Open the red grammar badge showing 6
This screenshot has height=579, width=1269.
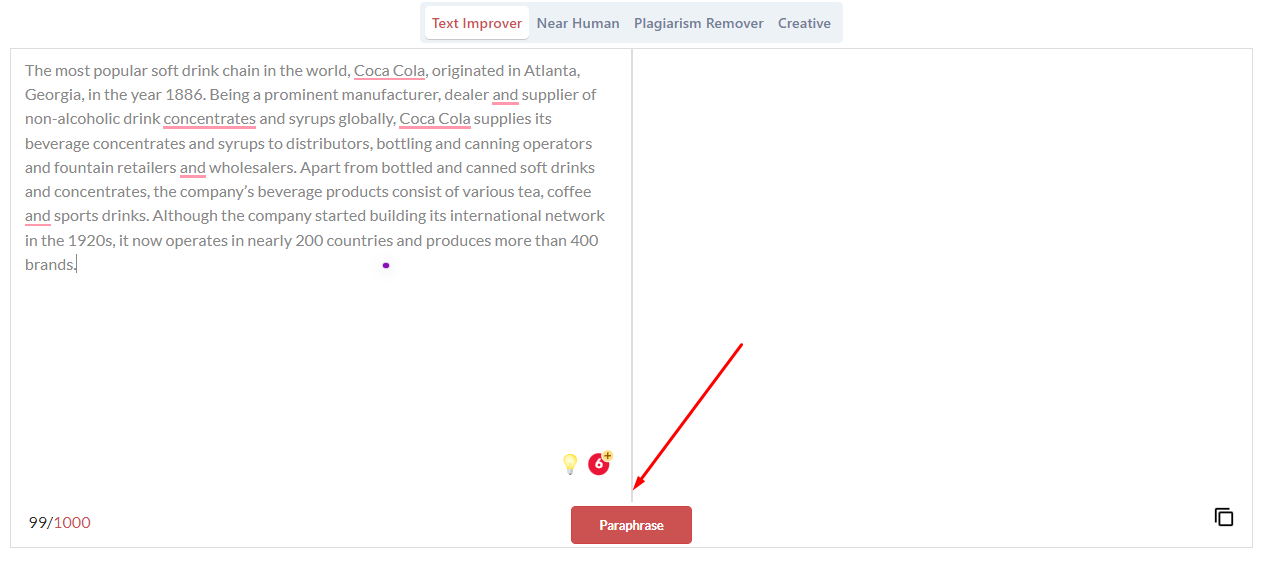tap(600, 463)
